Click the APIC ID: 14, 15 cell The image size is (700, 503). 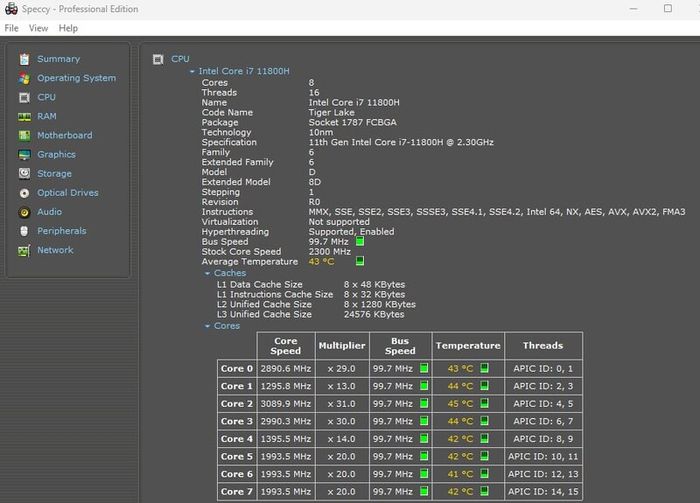click(543, 492)
